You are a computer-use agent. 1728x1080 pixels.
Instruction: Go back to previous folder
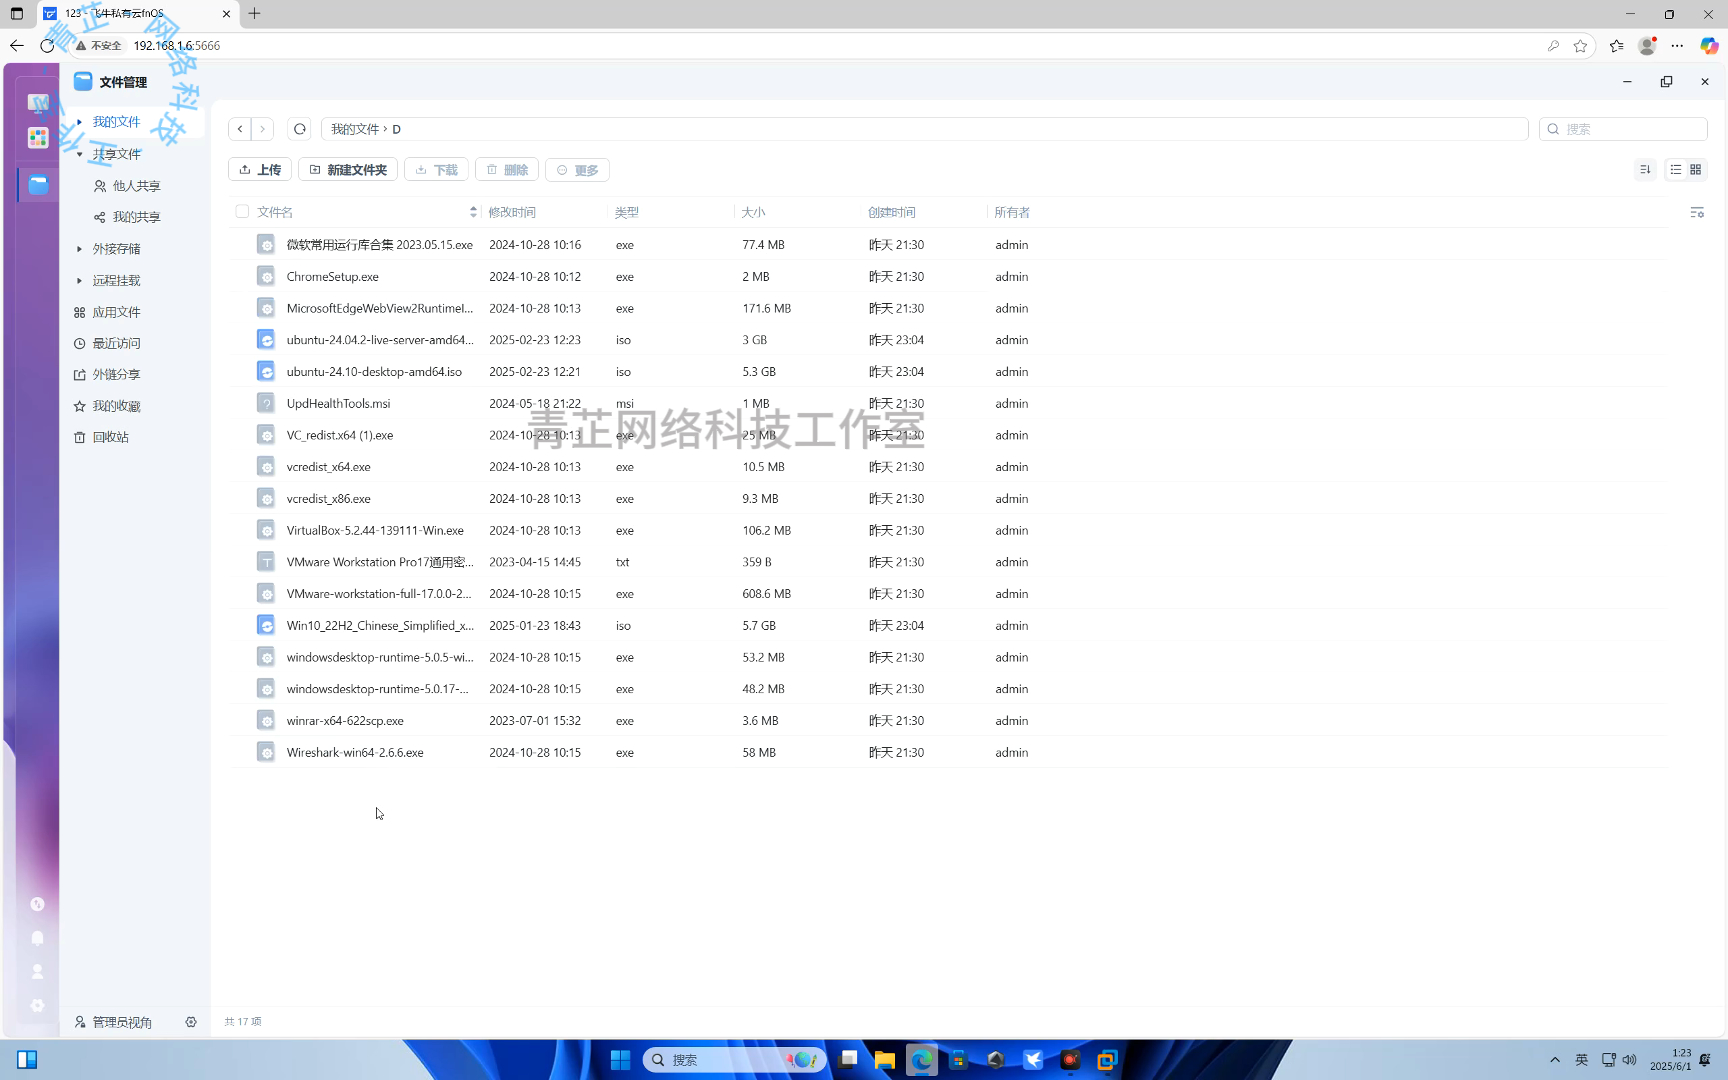click(x=240, y=129)
